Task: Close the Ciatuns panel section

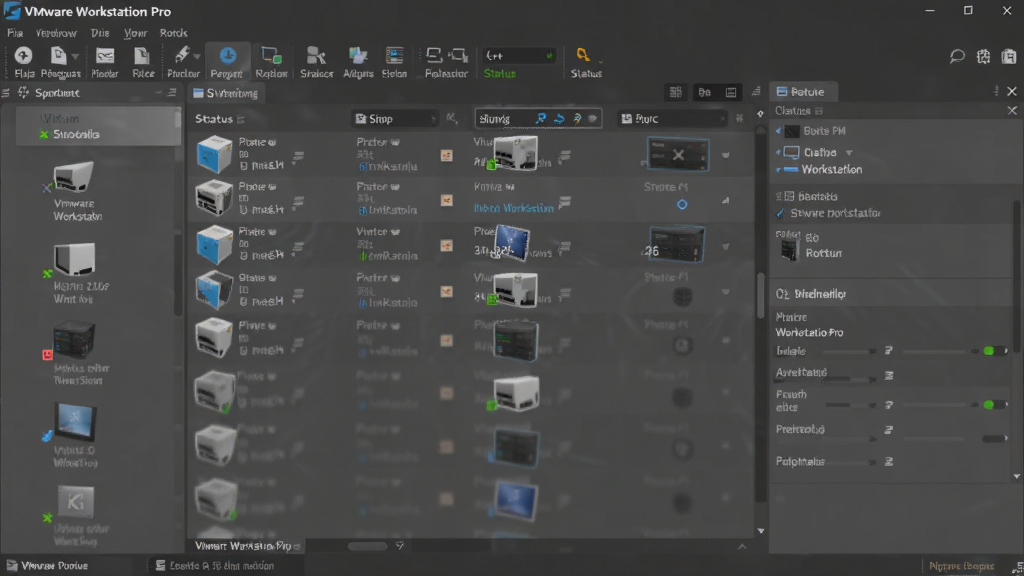Action: (1012, 110)
